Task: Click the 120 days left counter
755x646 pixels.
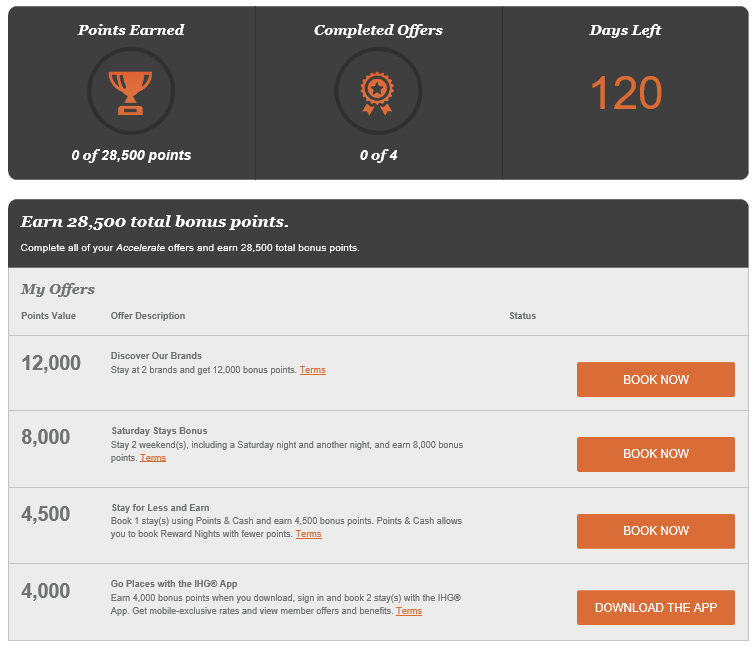Action: (x=625, y=94)
